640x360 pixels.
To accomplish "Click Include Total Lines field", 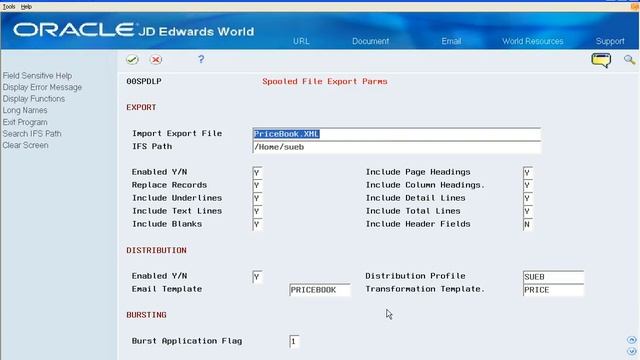I will 527,211.
